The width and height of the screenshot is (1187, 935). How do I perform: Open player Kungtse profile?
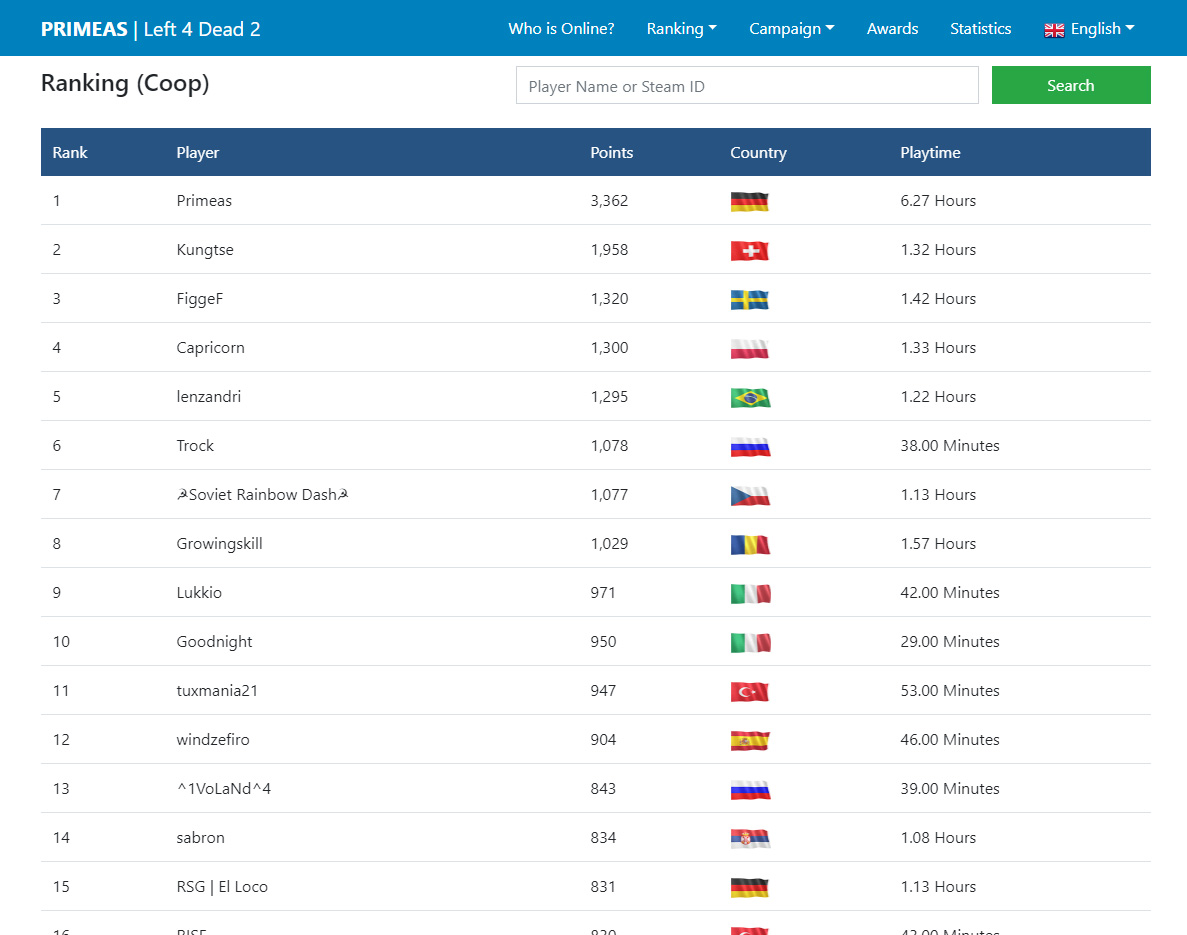point(205,250)
